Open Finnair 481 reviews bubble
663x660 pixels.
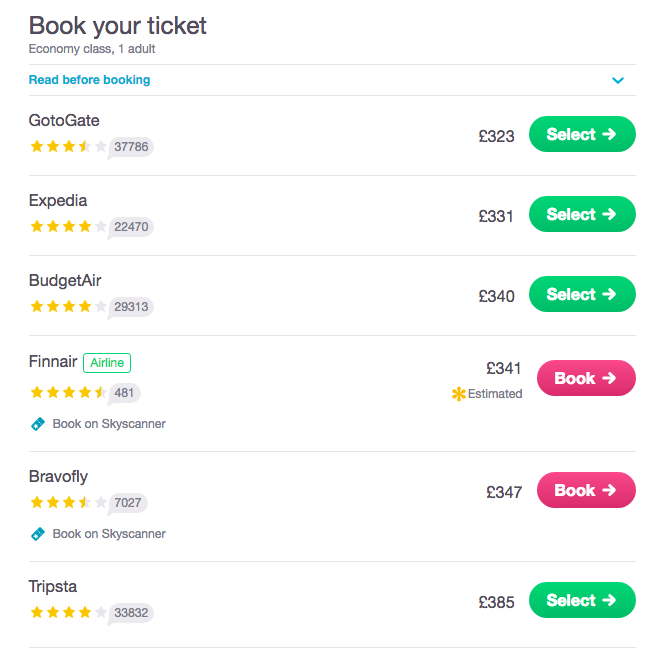(x=124, y=393)
